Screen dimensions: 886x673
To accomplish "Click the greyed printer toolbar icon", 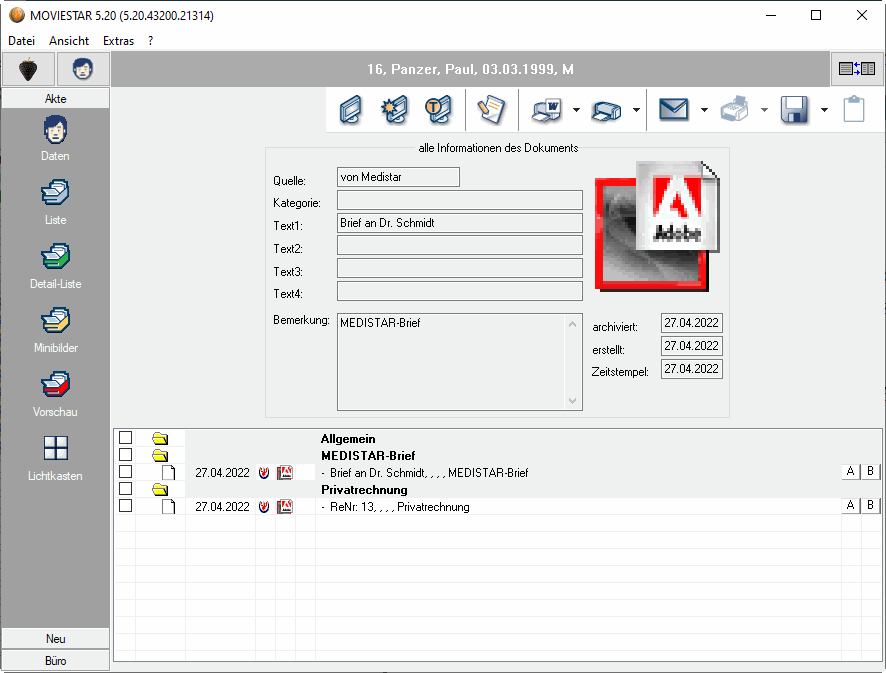I will [x=735, y=110].
